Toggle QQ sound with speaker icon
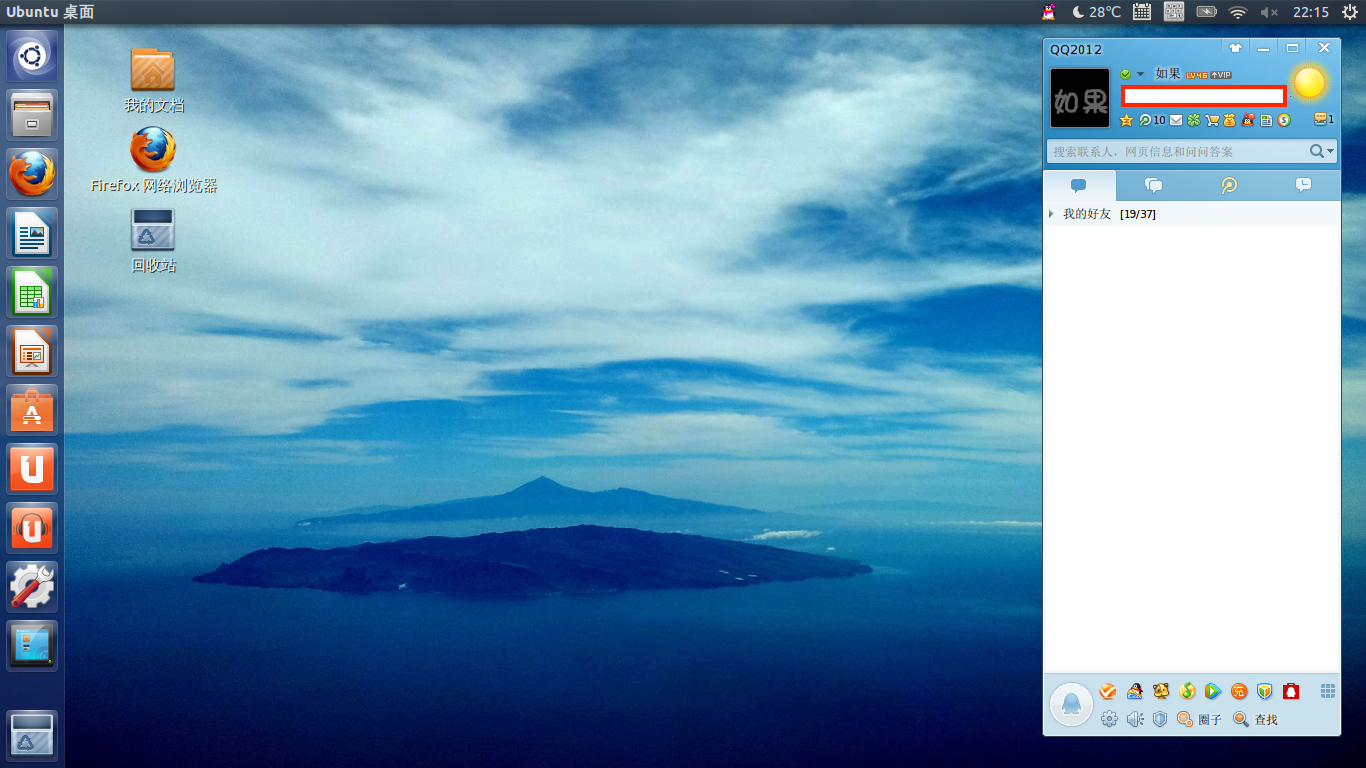Viewport: 1366px width, 768px height. click(x=1135, y=719)
